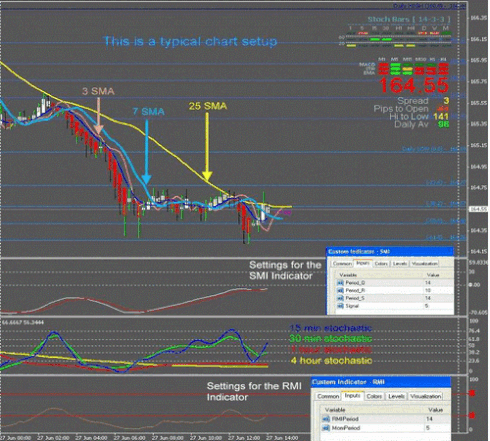Open the Levels tab in SMI dialog

(400, 263)
